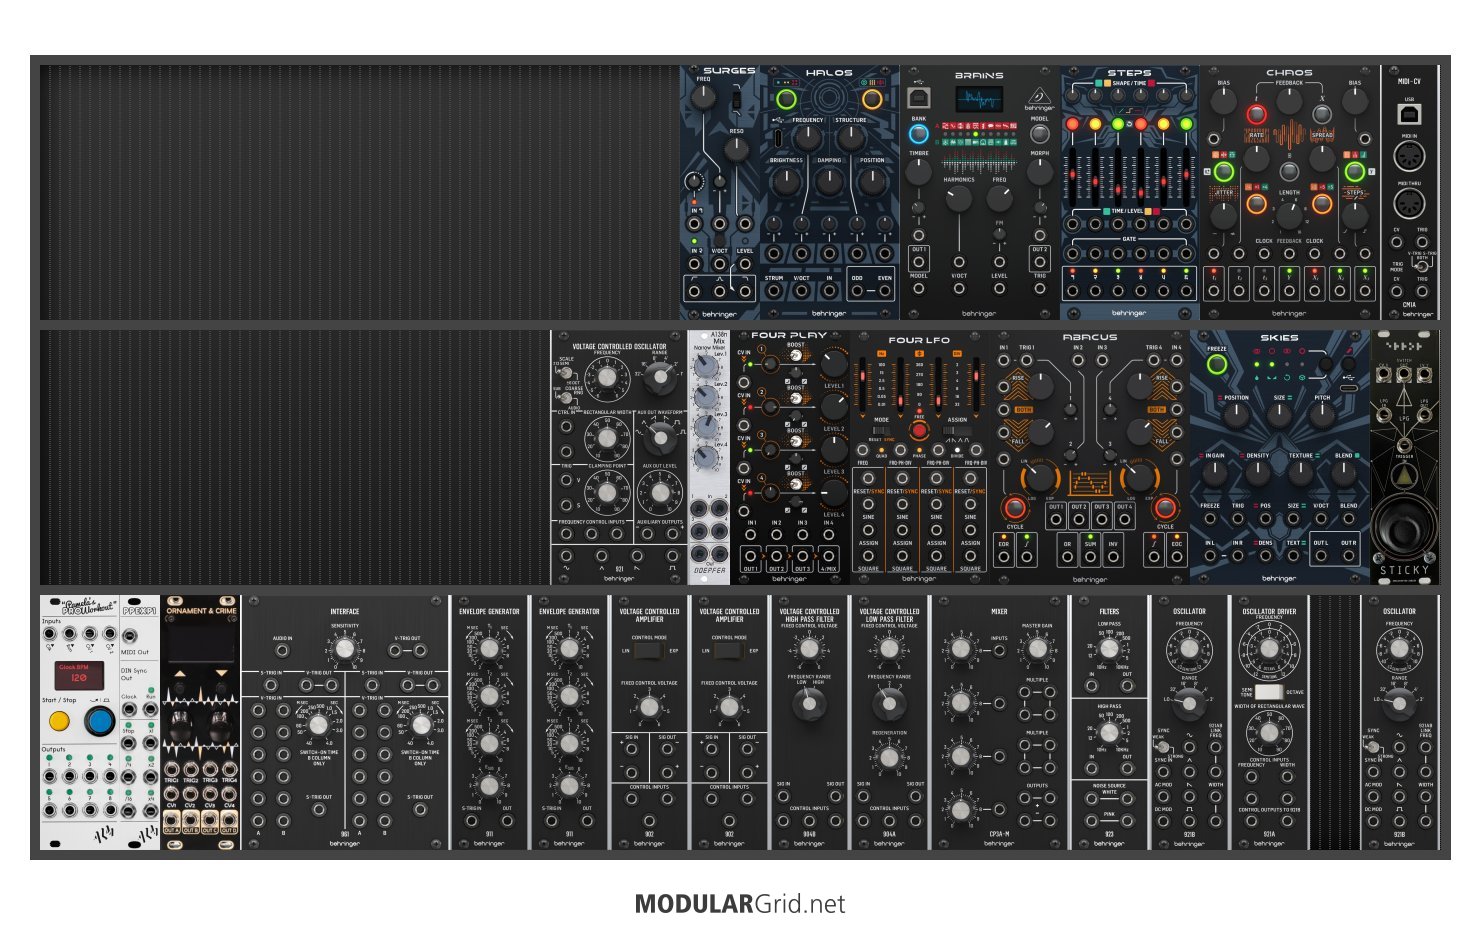Click the OUT L jack on Skies
Image resolution: width=1481 pixels, height=925 pixels.
click(1321, 556)
